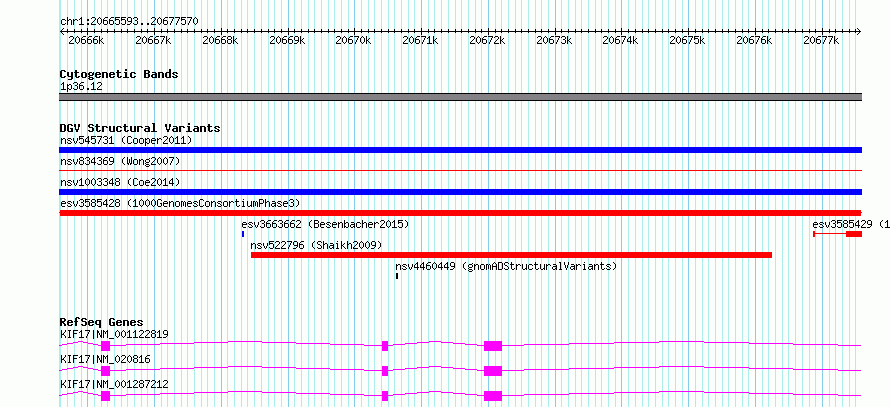Open the KIF17|NM_020816 transcript label
The image size is (890, 407).
105,359
